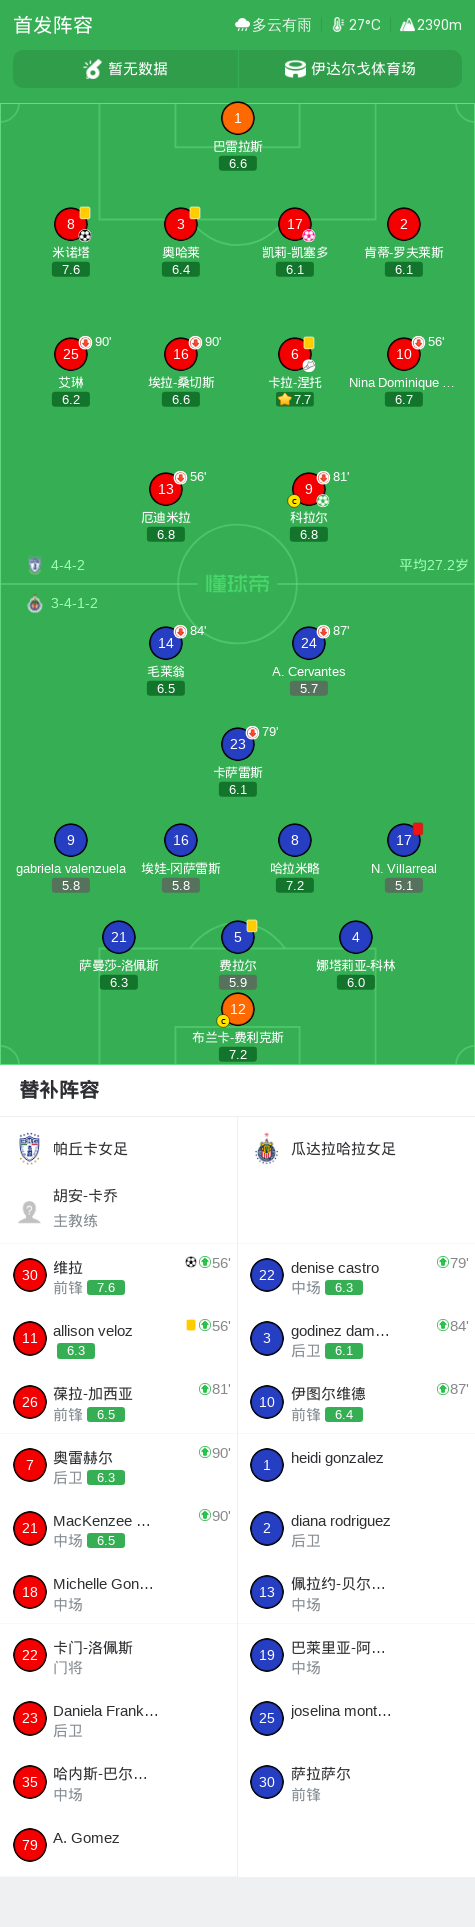The image size is (475, 1927).
Task: Tap A. Gomez number 79 entry
Action: pyautogui.click(x=119, y=1844)
